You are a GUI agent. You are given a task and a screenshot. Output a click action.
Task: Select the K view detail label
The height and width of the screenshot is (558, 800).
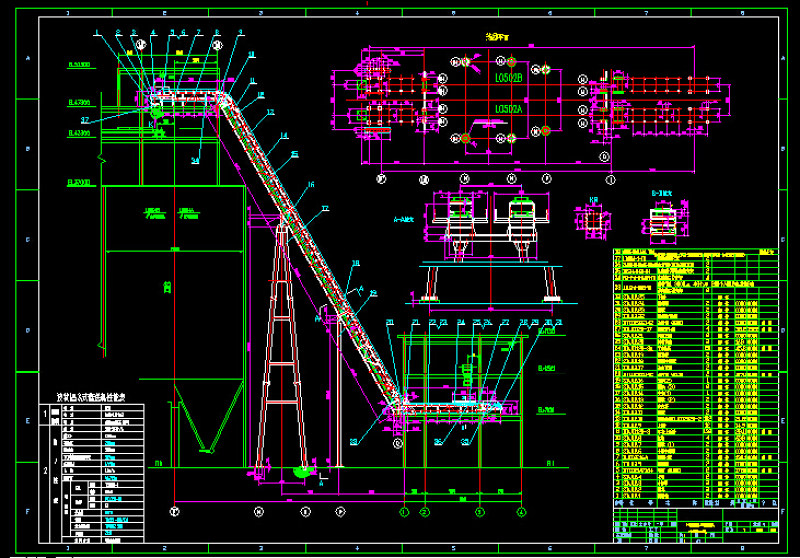(593, 200)
